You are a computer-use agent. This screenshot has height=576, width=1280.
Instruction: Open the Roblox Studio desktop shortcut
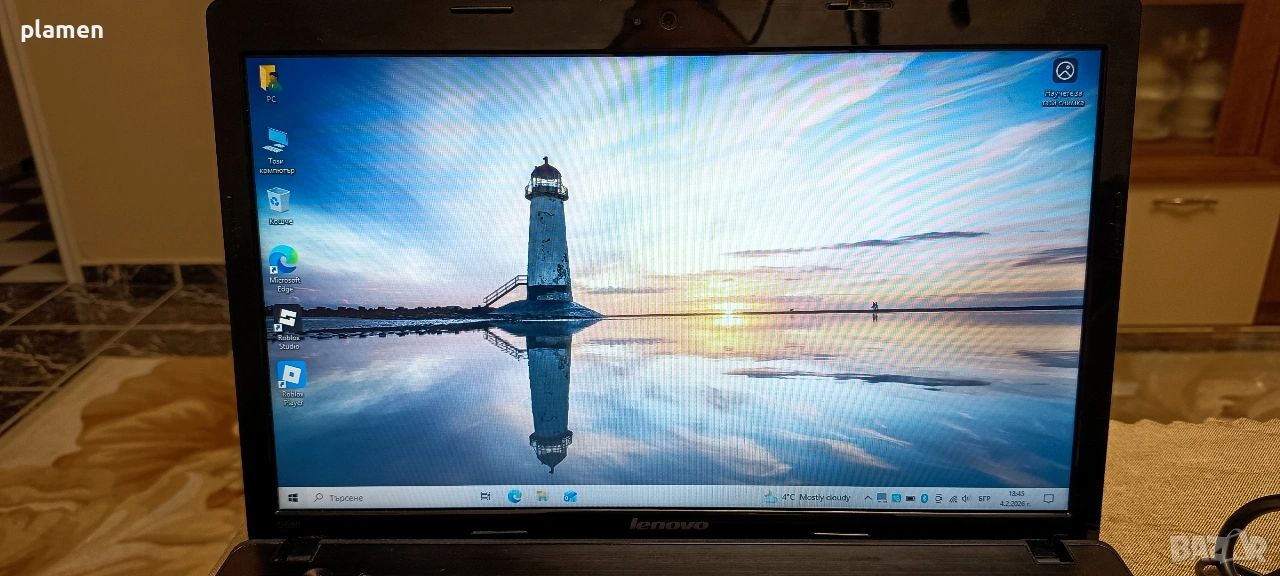pyautogui.click(x=287, y=319)
